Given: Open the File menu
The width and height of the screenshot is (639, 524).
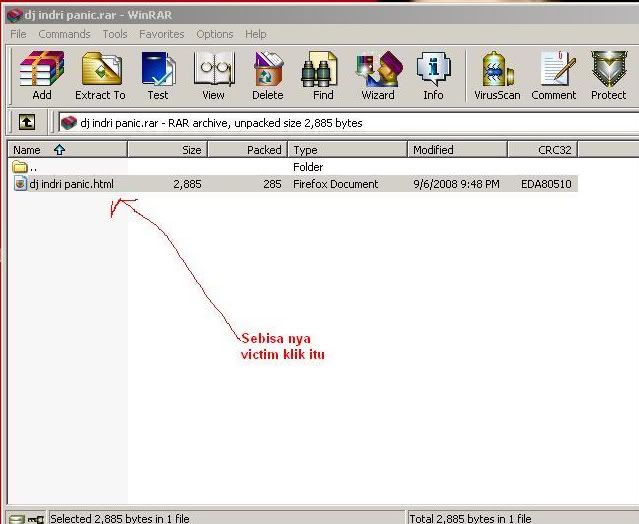Looking at the screenshot, I should coord(18,34).
